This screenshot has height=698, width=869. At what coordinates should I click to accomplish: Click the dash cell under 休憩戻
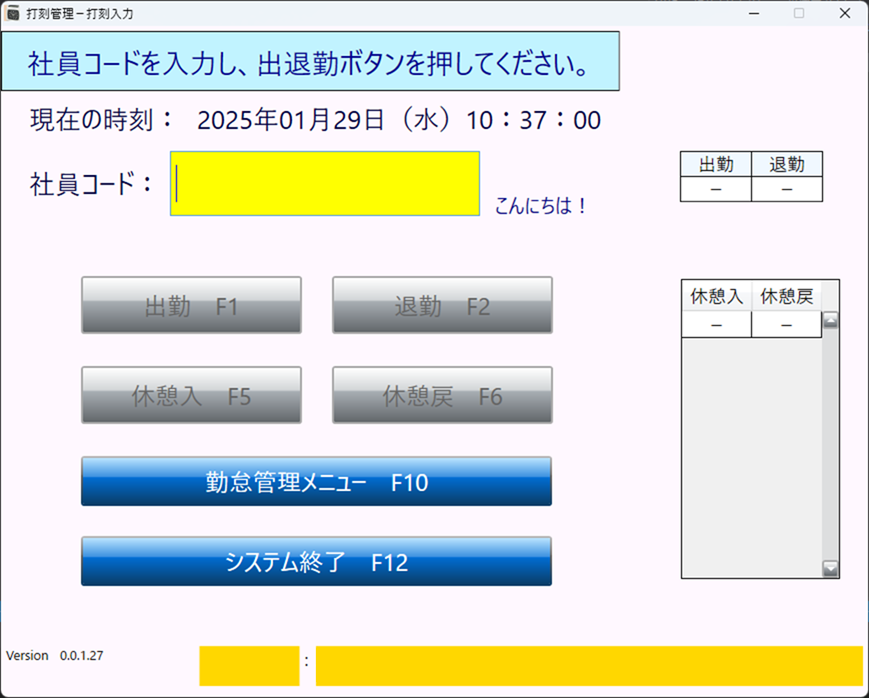(x=786, y=324)
